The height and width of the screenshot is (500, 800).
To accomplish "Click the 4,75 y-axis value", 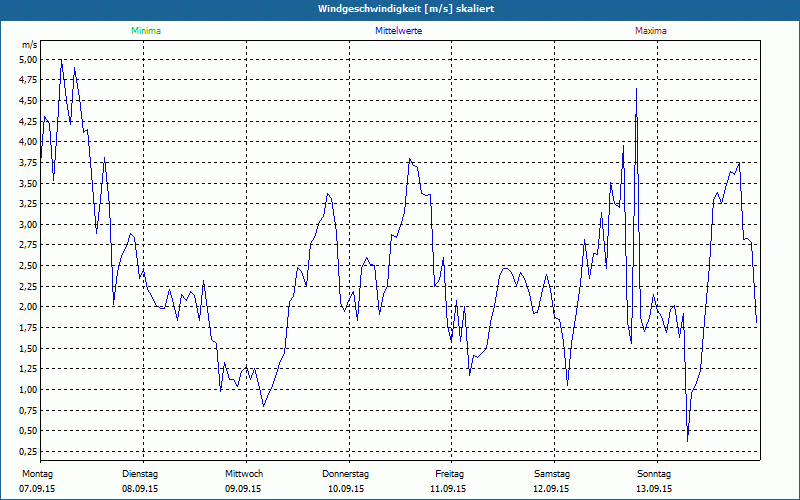I will [x=29, y=80].
